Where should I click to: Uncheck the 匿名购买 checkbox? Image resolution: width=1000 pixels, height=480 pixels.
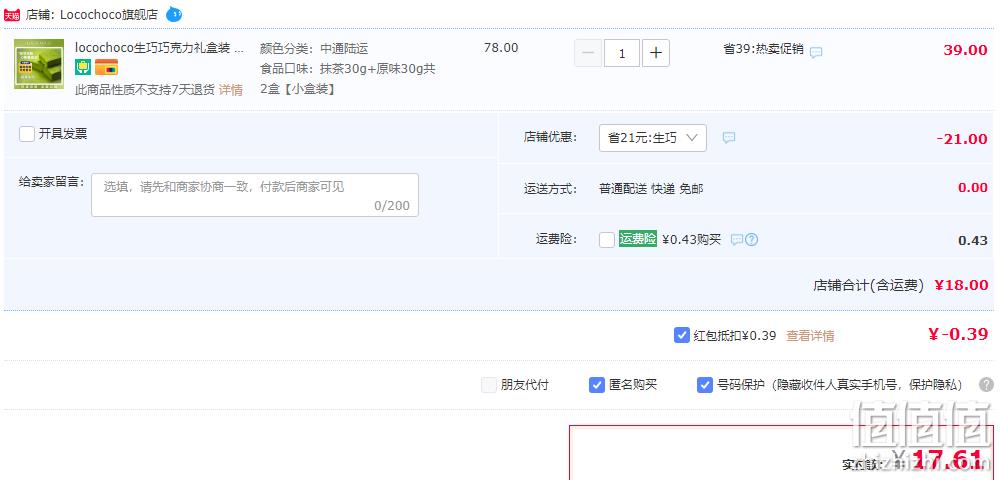(597, 385)
